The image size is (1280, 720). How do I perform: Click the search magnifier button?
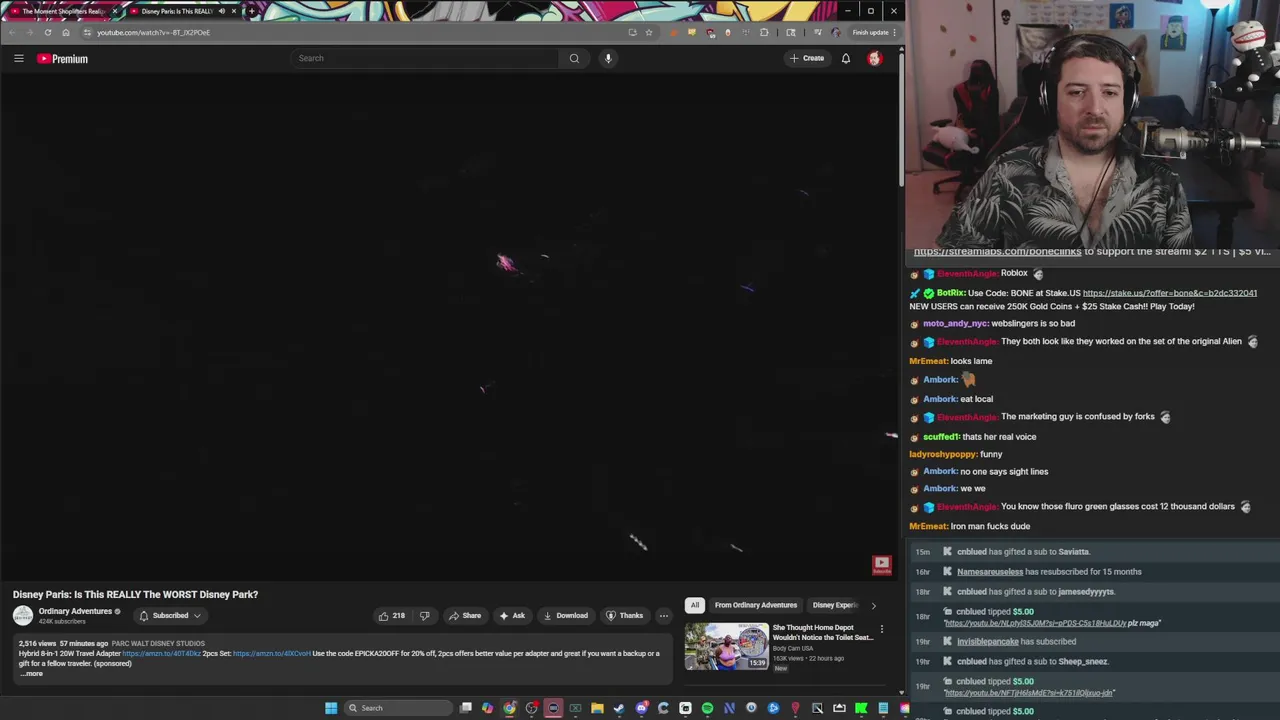point(574,58)
